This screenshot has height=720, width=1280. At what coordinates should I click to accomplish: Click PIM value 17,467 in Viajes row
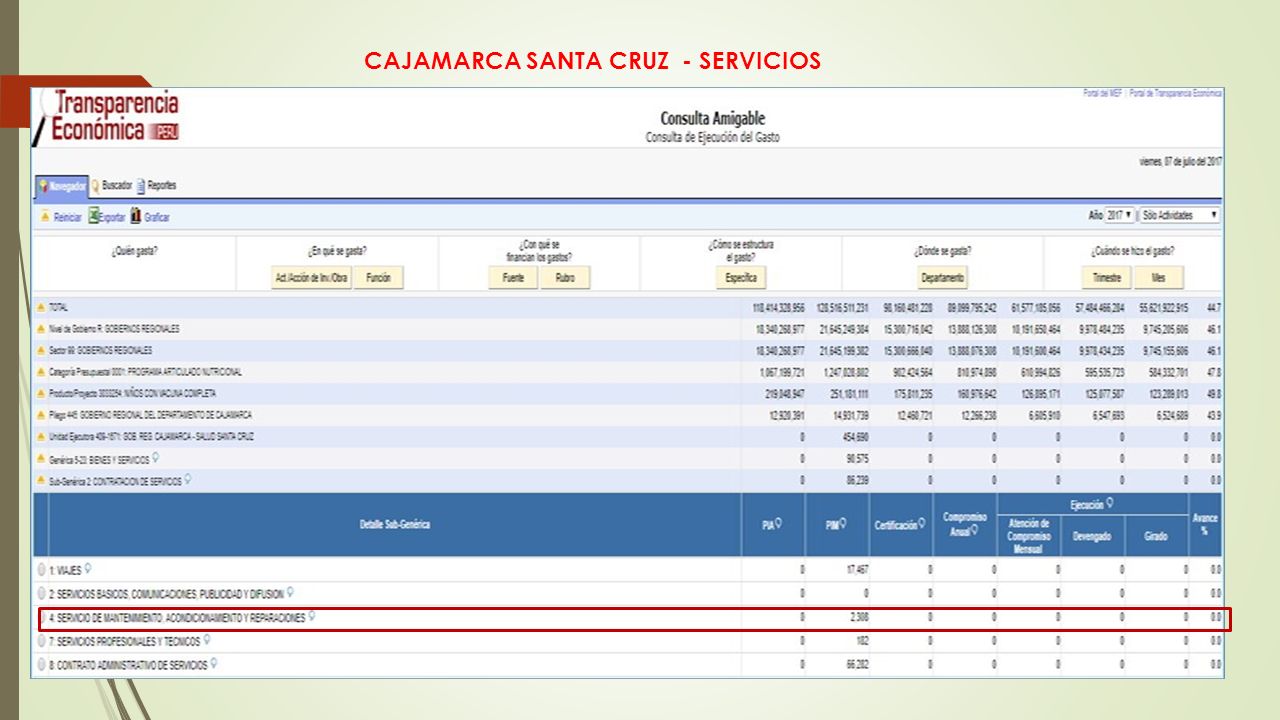(x=856, y=569)
